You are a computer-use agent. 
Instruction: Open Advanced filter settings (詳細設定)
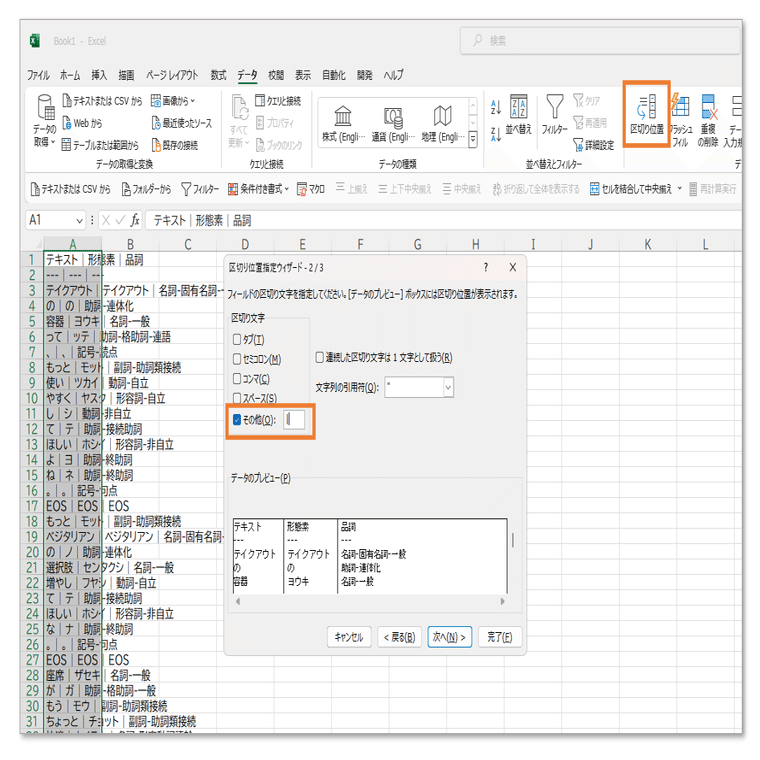click(x=593, y=145)
